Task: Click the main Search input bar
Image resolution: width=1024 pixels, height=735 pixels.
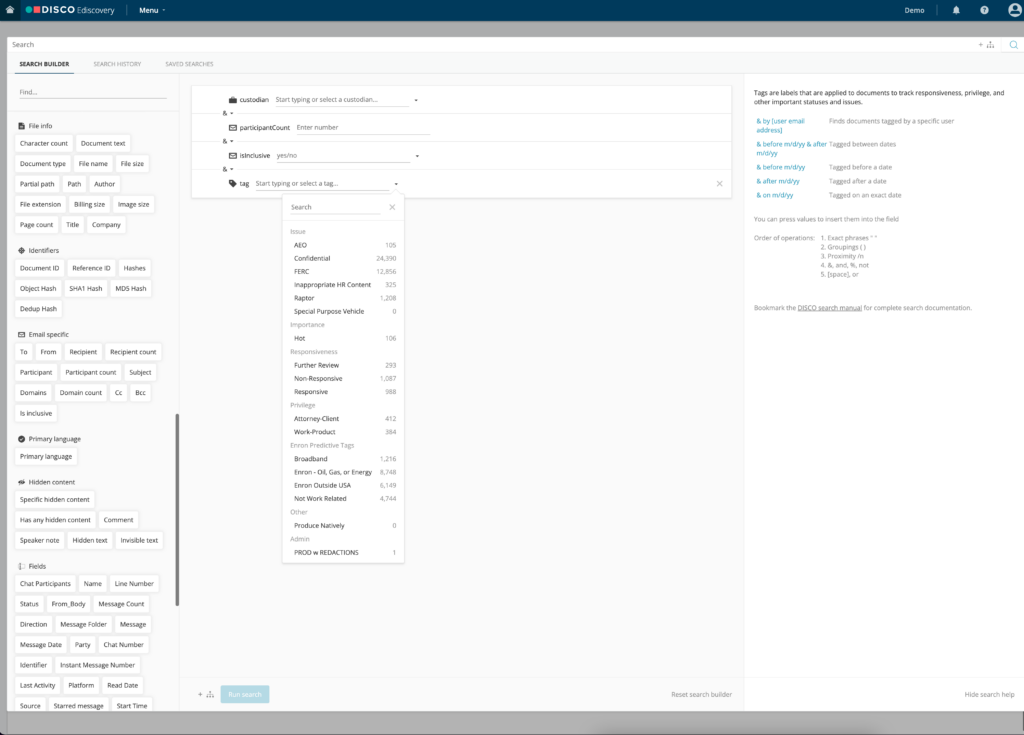Action: (490, 44)
